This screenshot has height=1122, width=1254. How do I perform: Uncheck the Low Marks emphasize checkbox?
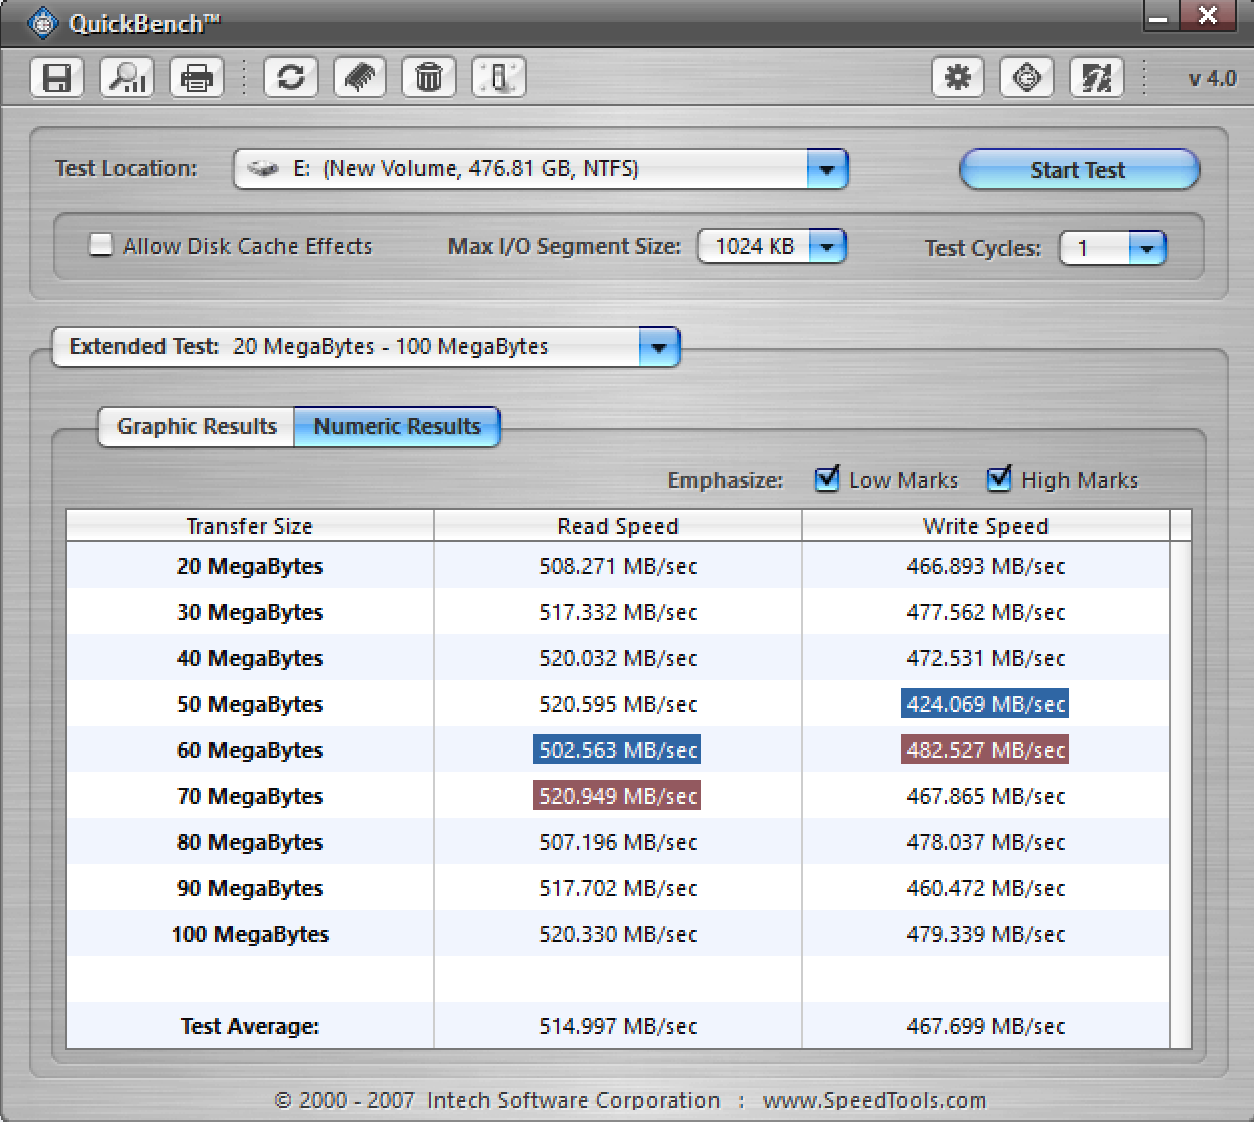pos(827,480)
